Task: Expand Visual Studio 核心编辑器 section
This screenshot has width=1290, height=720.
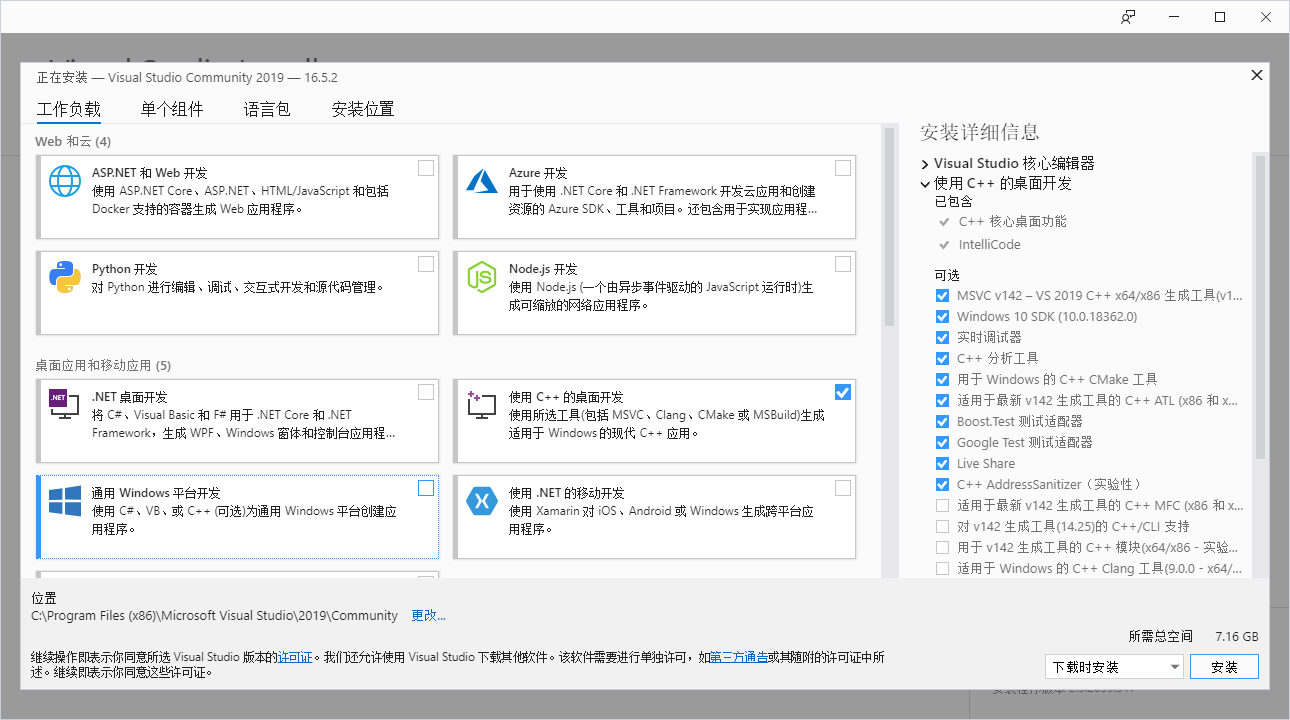Action: point(925,164)
